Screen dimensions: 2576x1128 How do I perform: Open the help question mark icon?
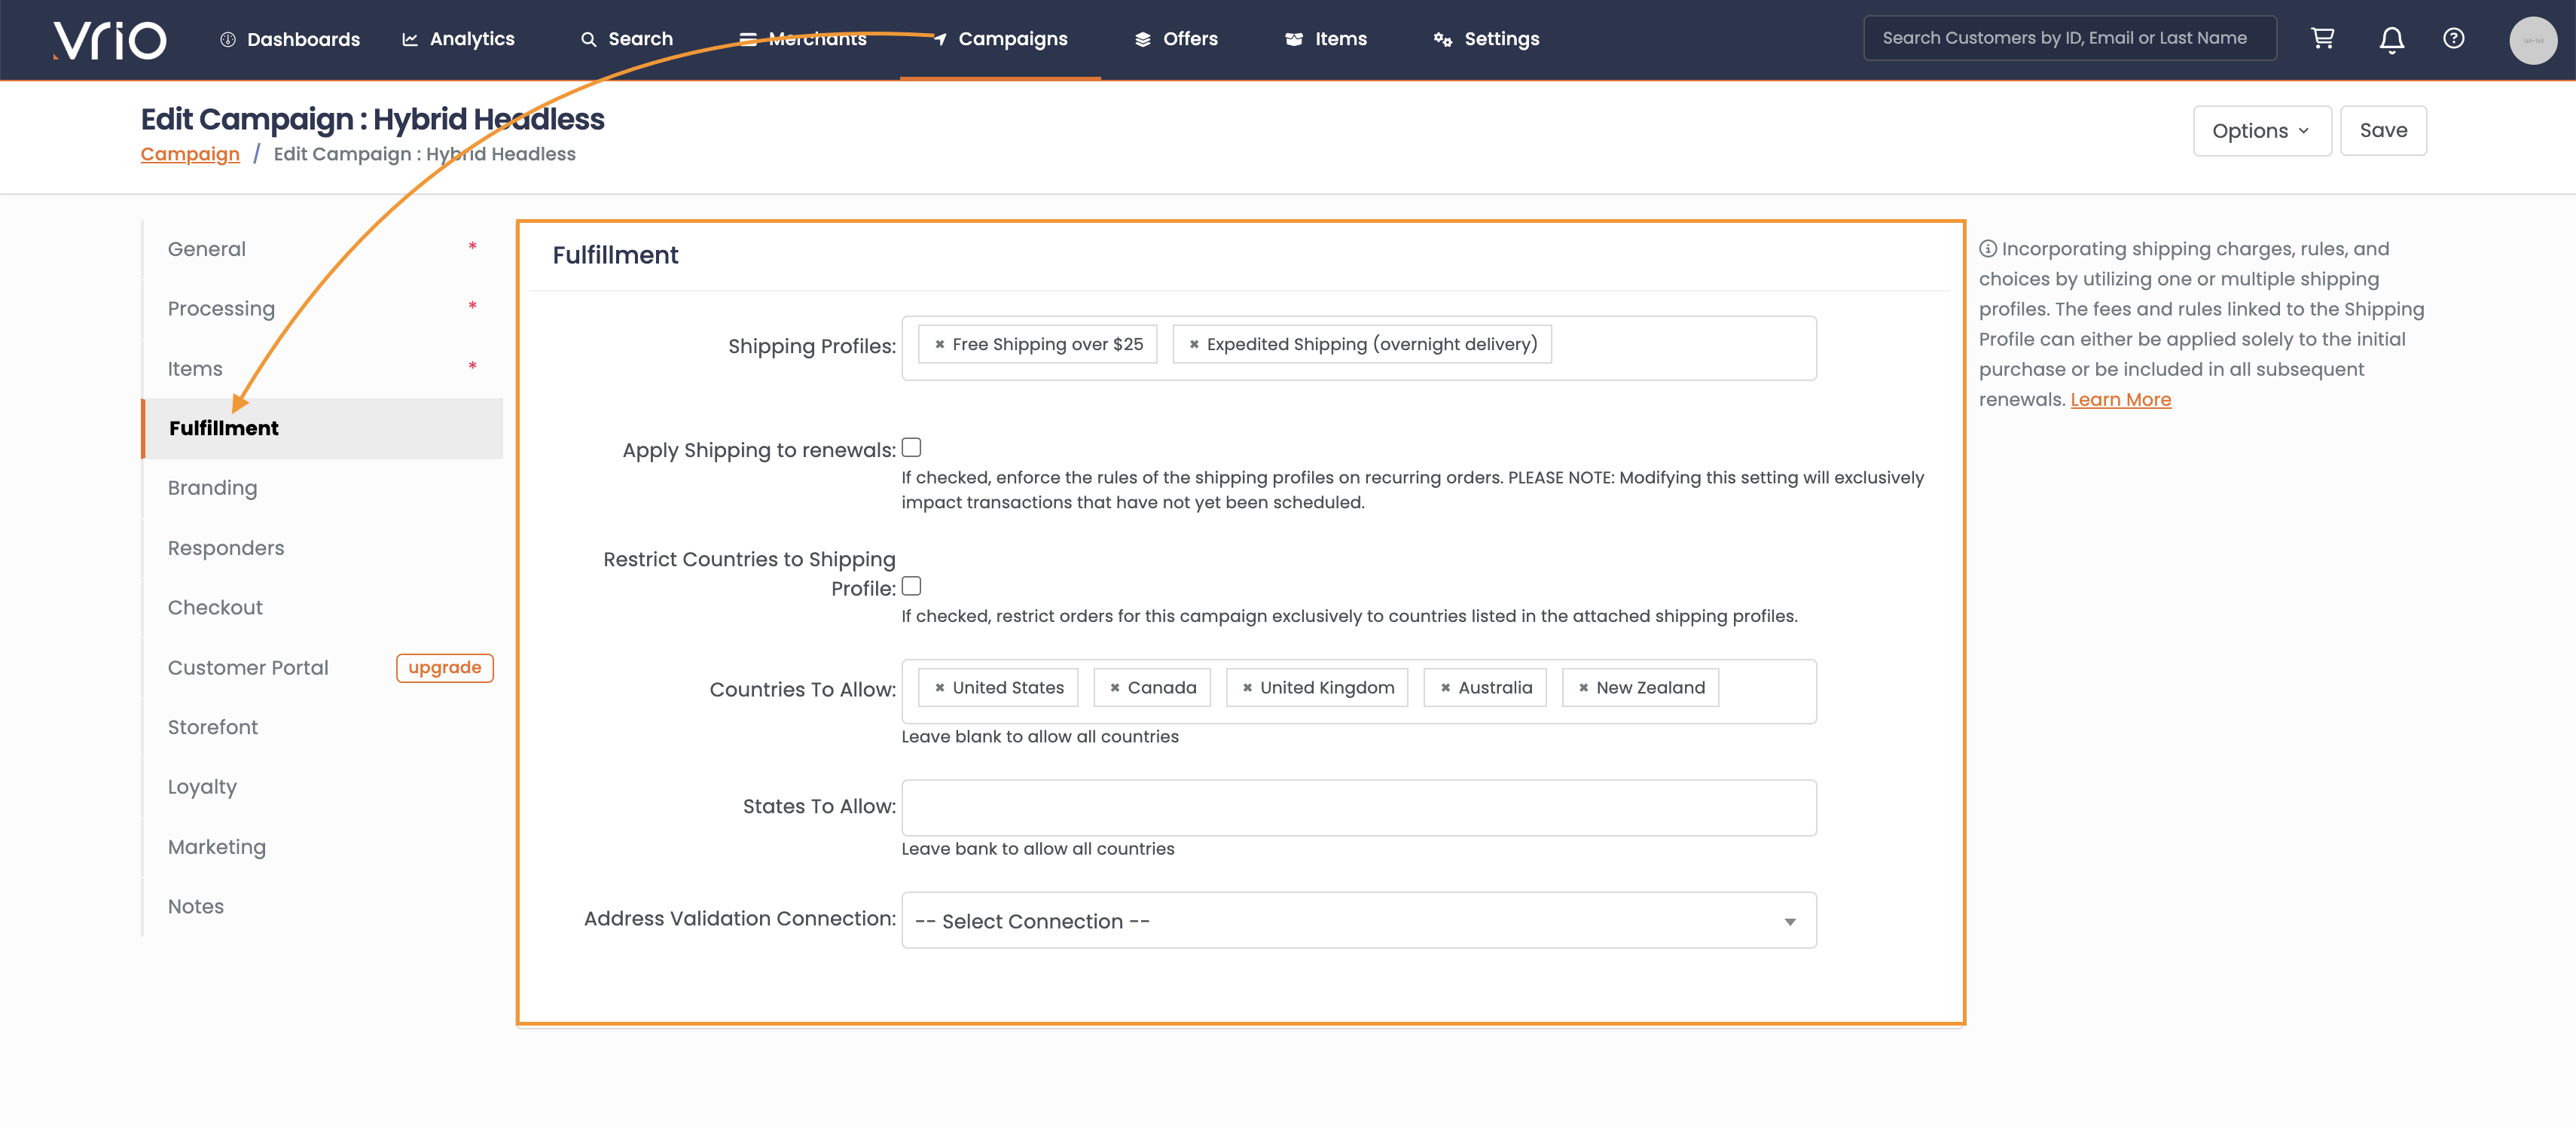click(x=2453, y=39)
